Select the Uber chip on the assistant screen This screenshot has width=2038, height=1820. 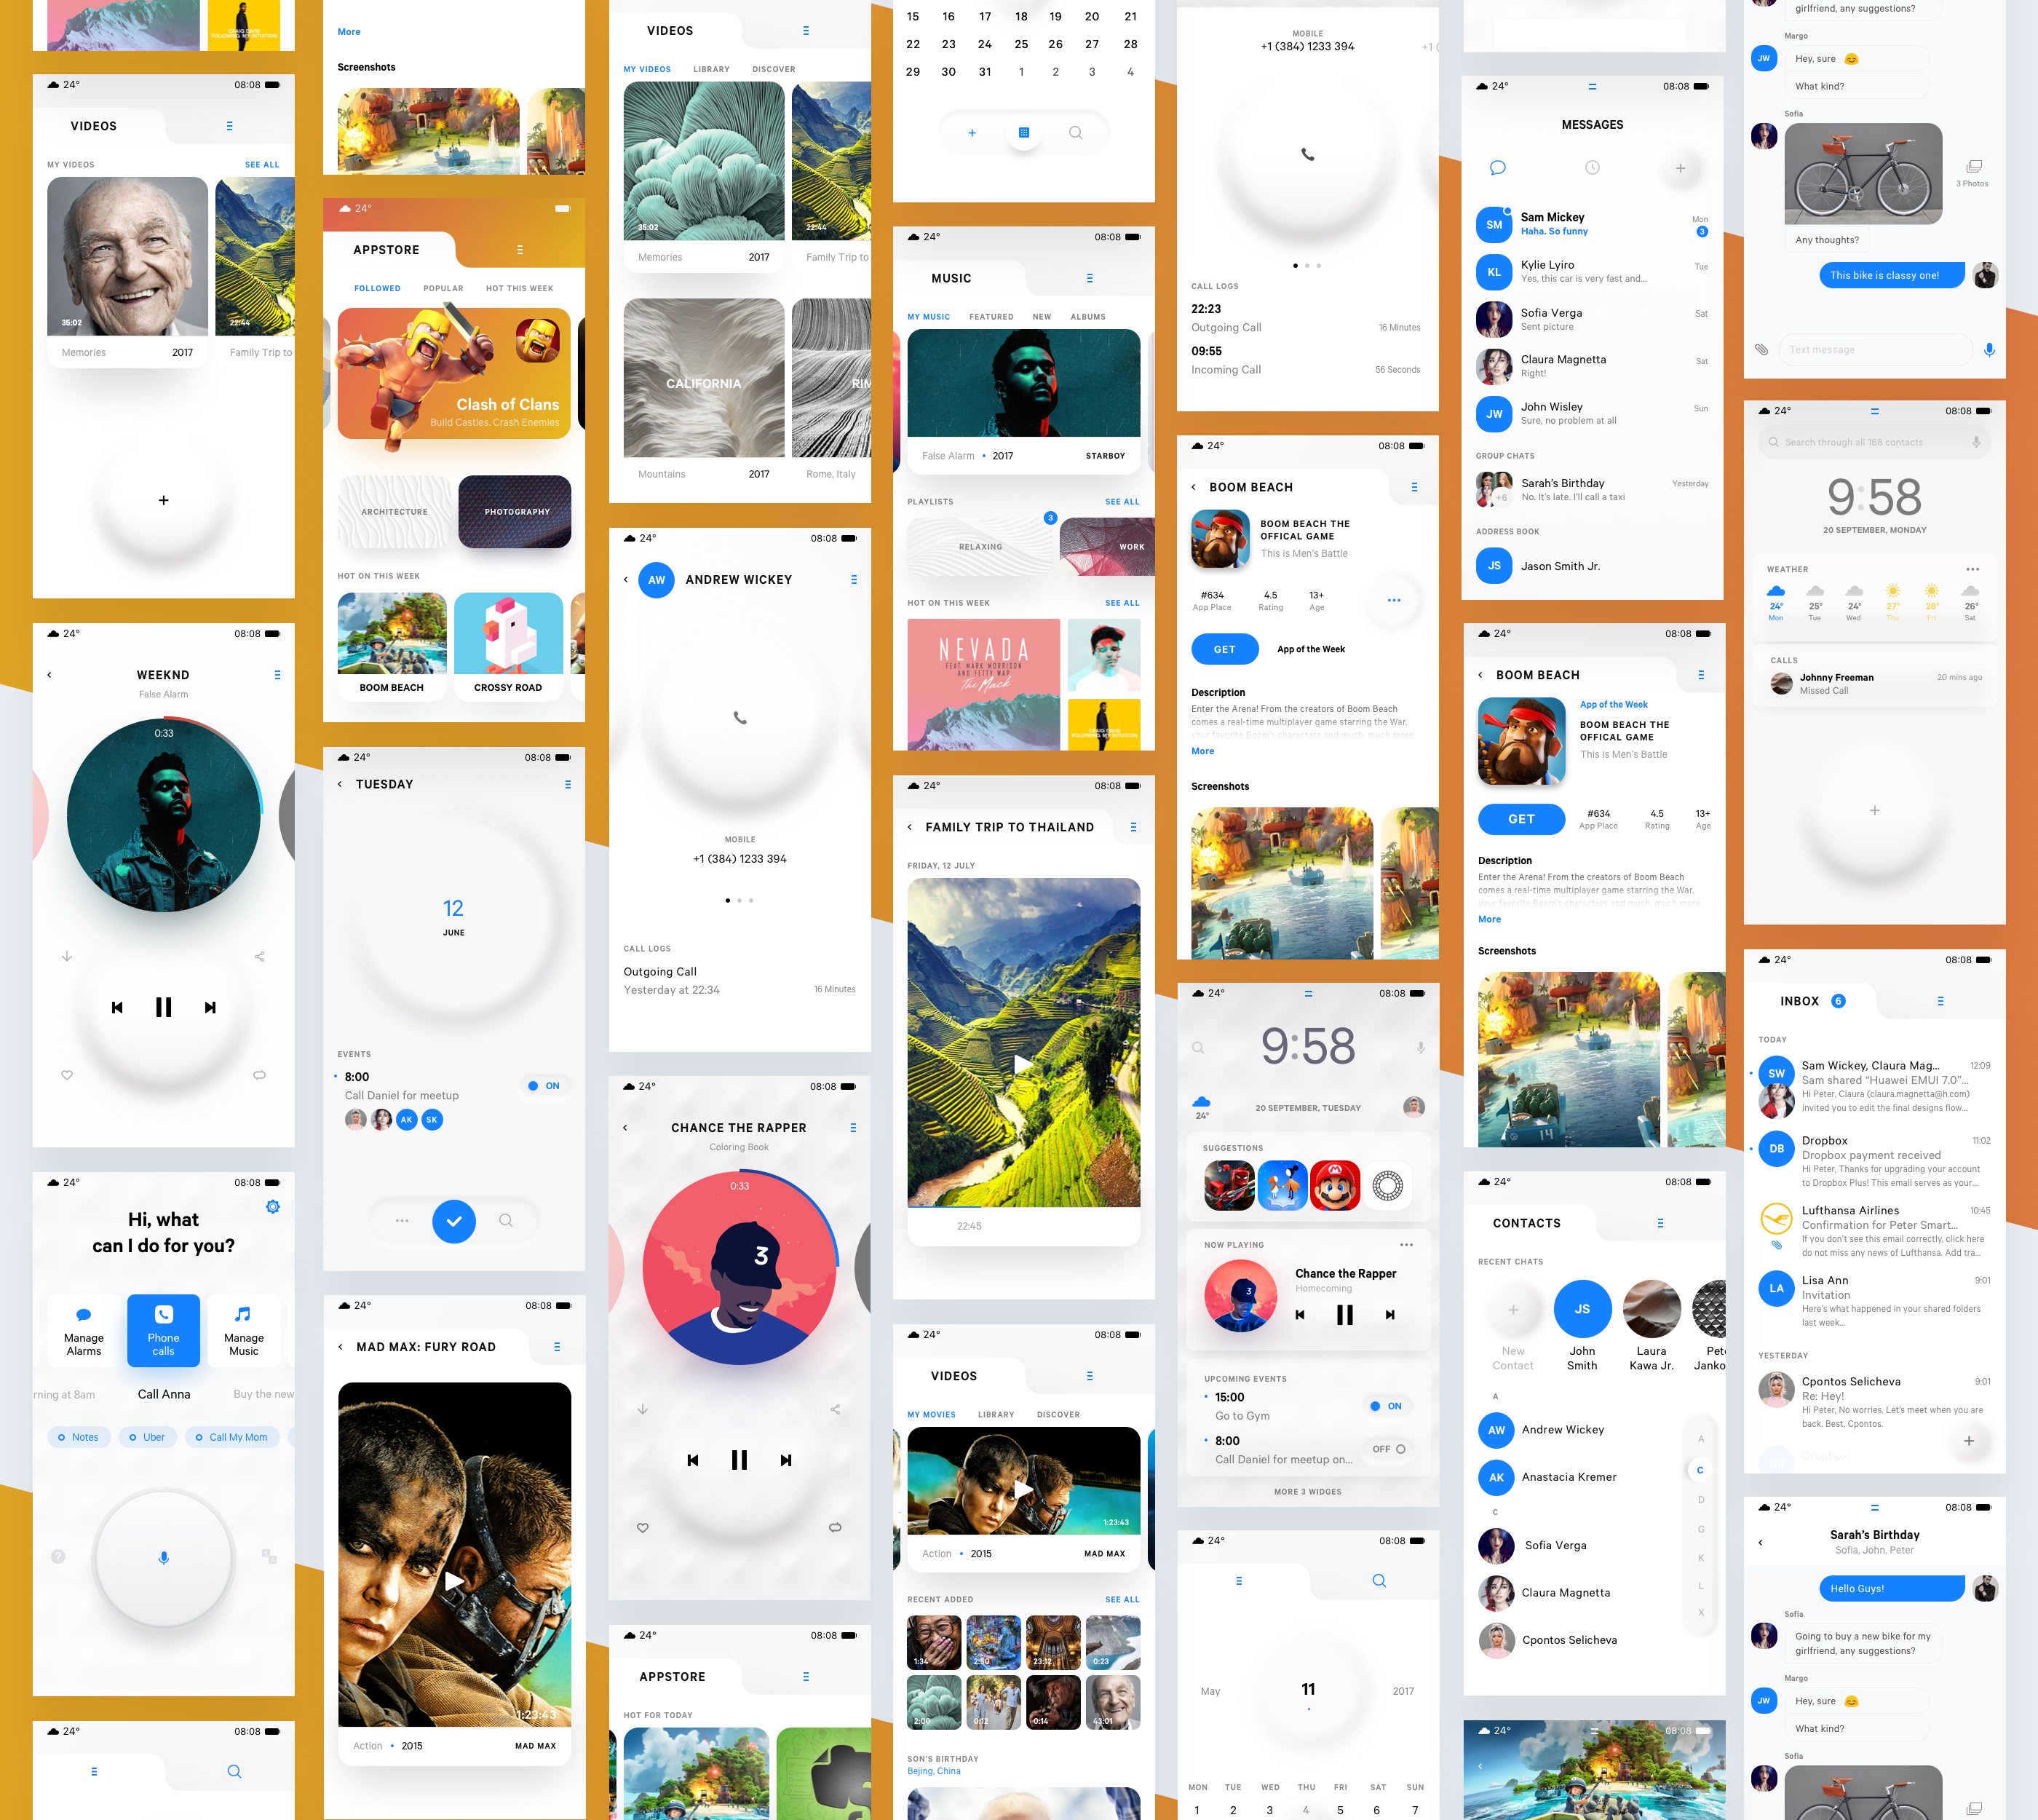(x=147, y=1437)
